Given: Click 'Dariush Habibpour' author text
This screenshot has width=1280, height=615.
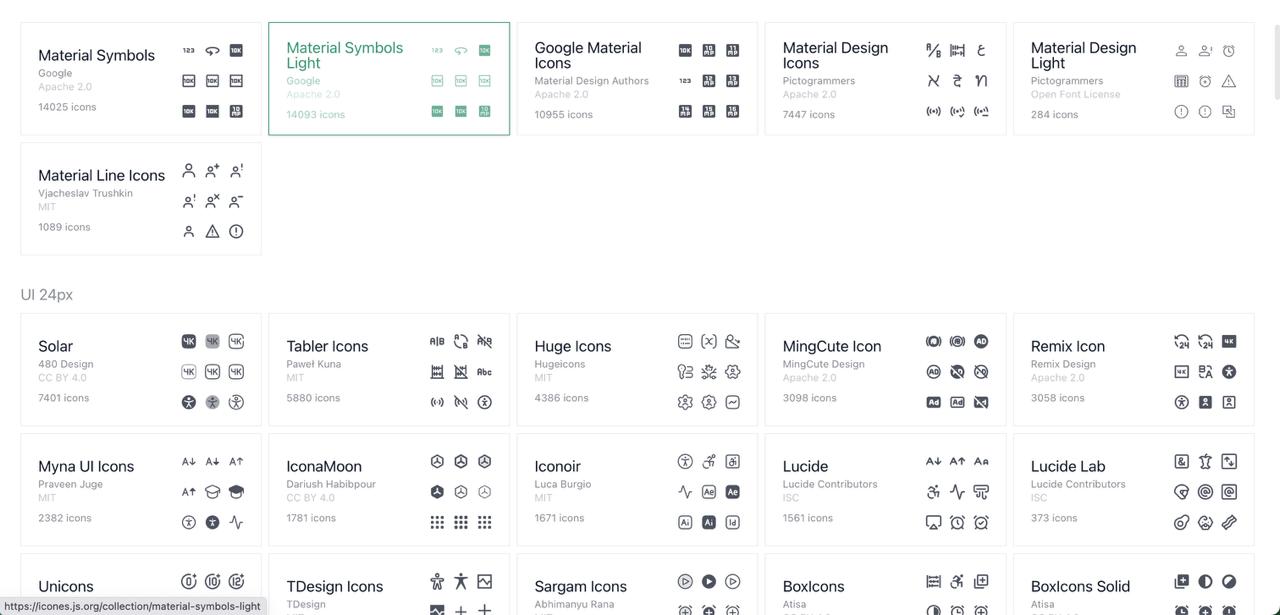Looking at the screenshot, I should click(331, 484).
